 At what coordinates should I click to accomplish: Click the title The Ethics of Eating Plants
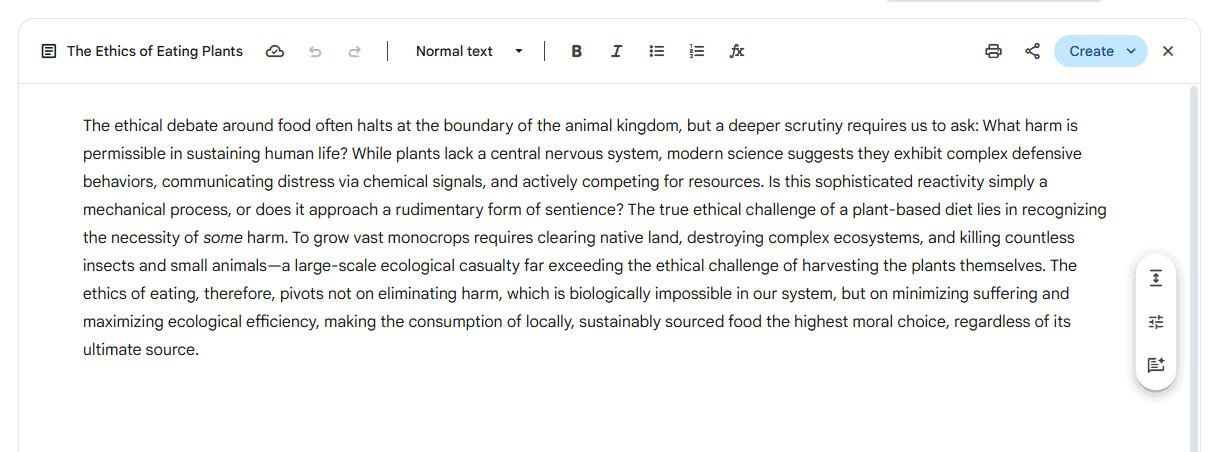(155, 51)
